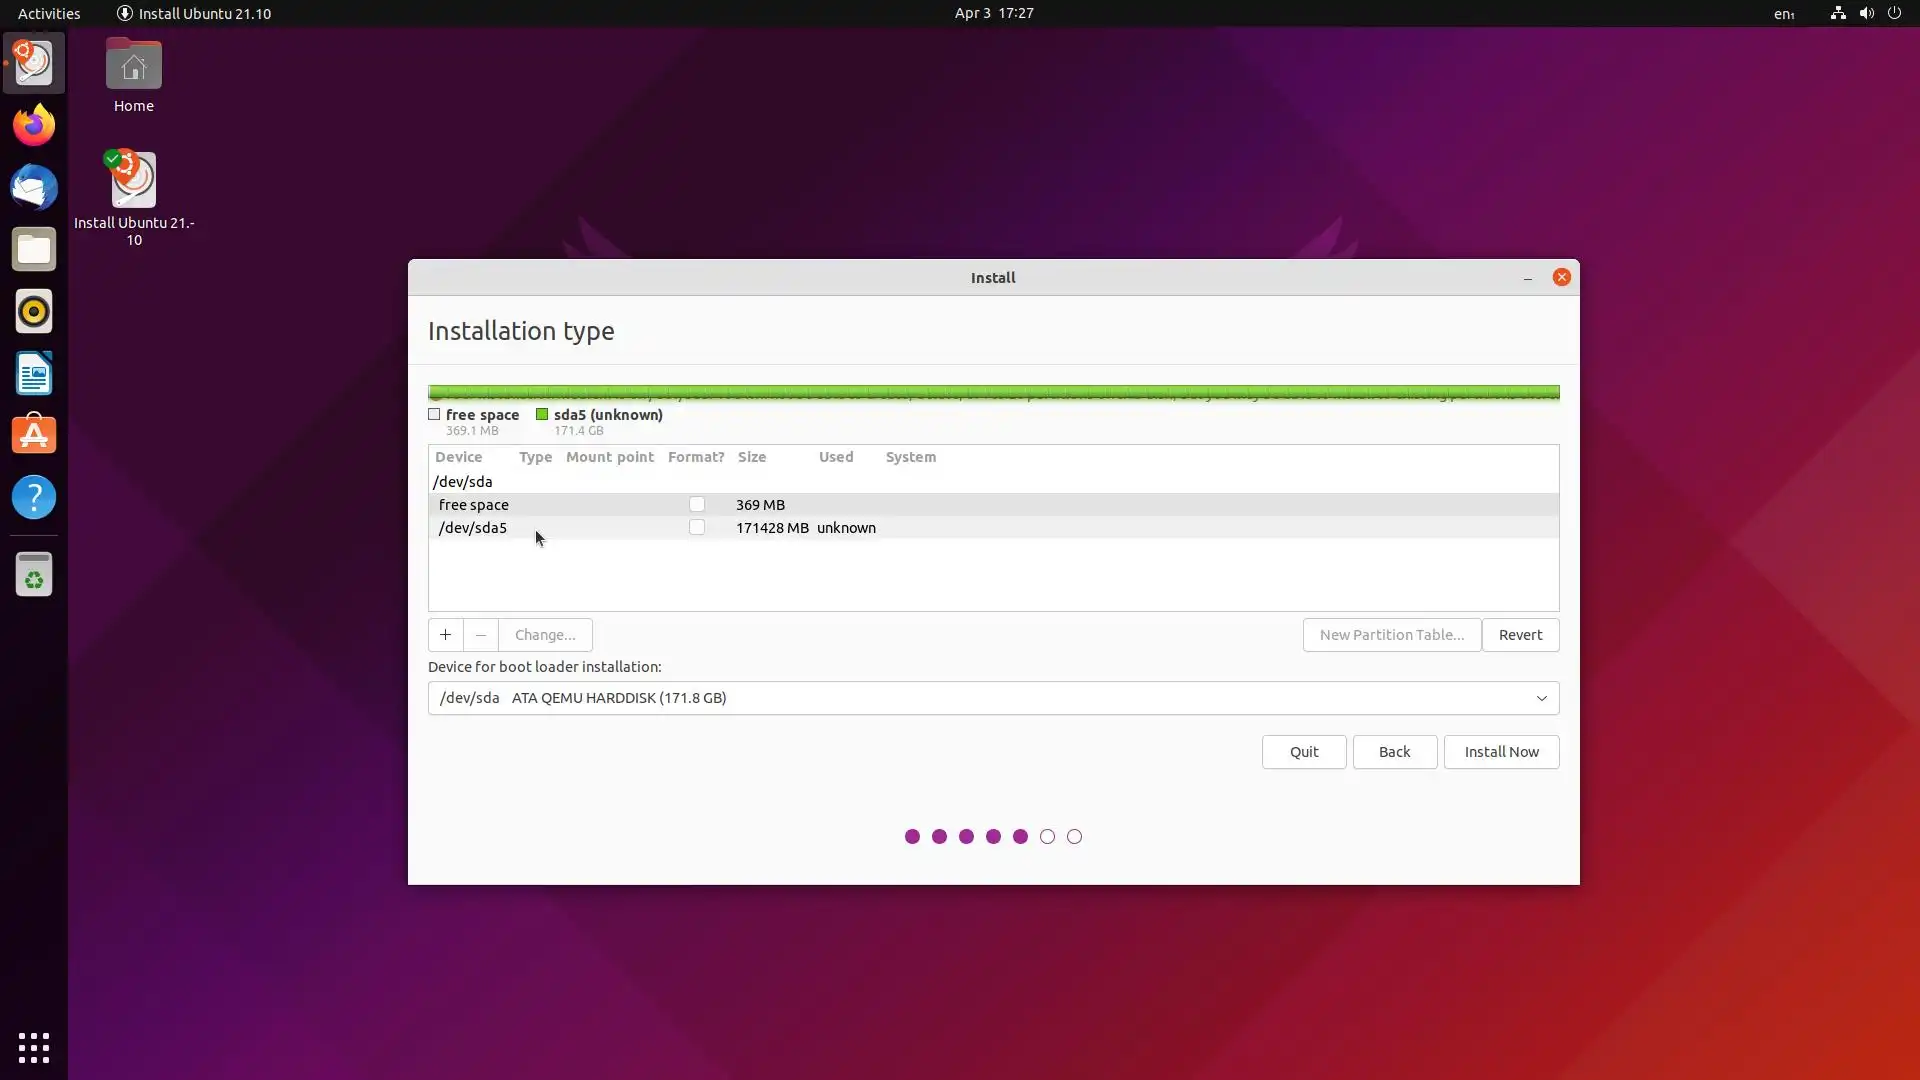This screenshot has width=1920, height=1080.
Task: Open Rhythmbox music player in dock
Action: coord(34,312)
